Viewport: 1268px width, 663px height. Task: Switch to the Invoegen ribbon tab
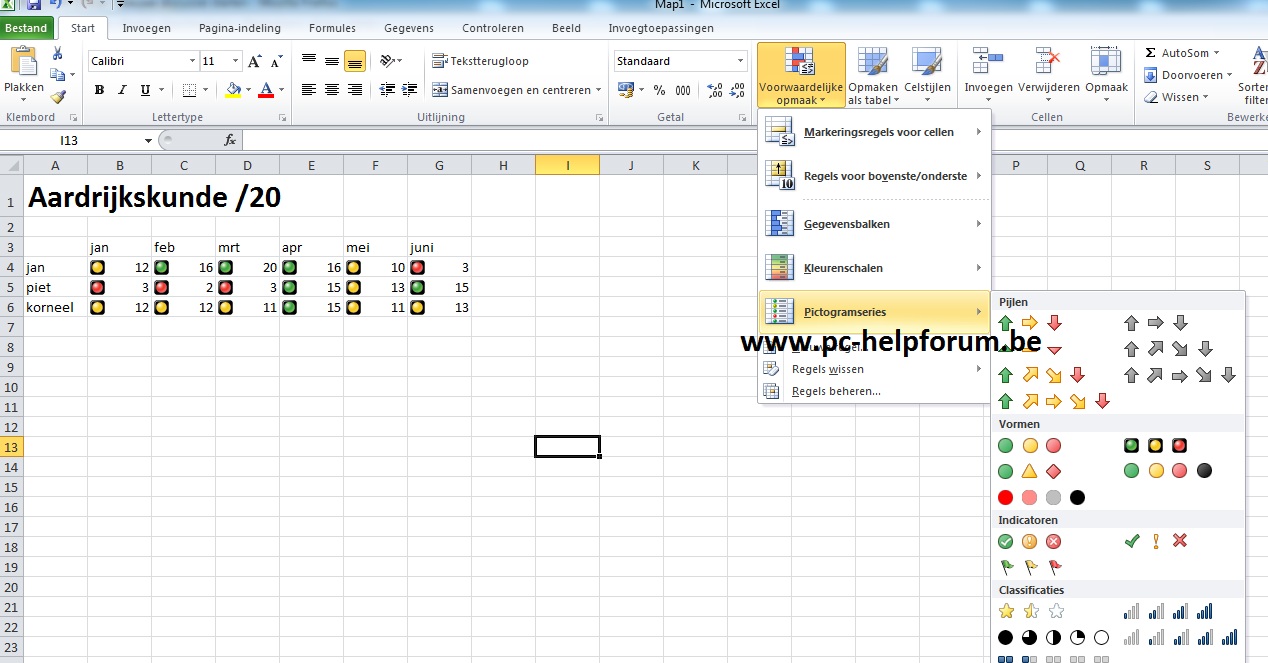[x=146, y=28]
